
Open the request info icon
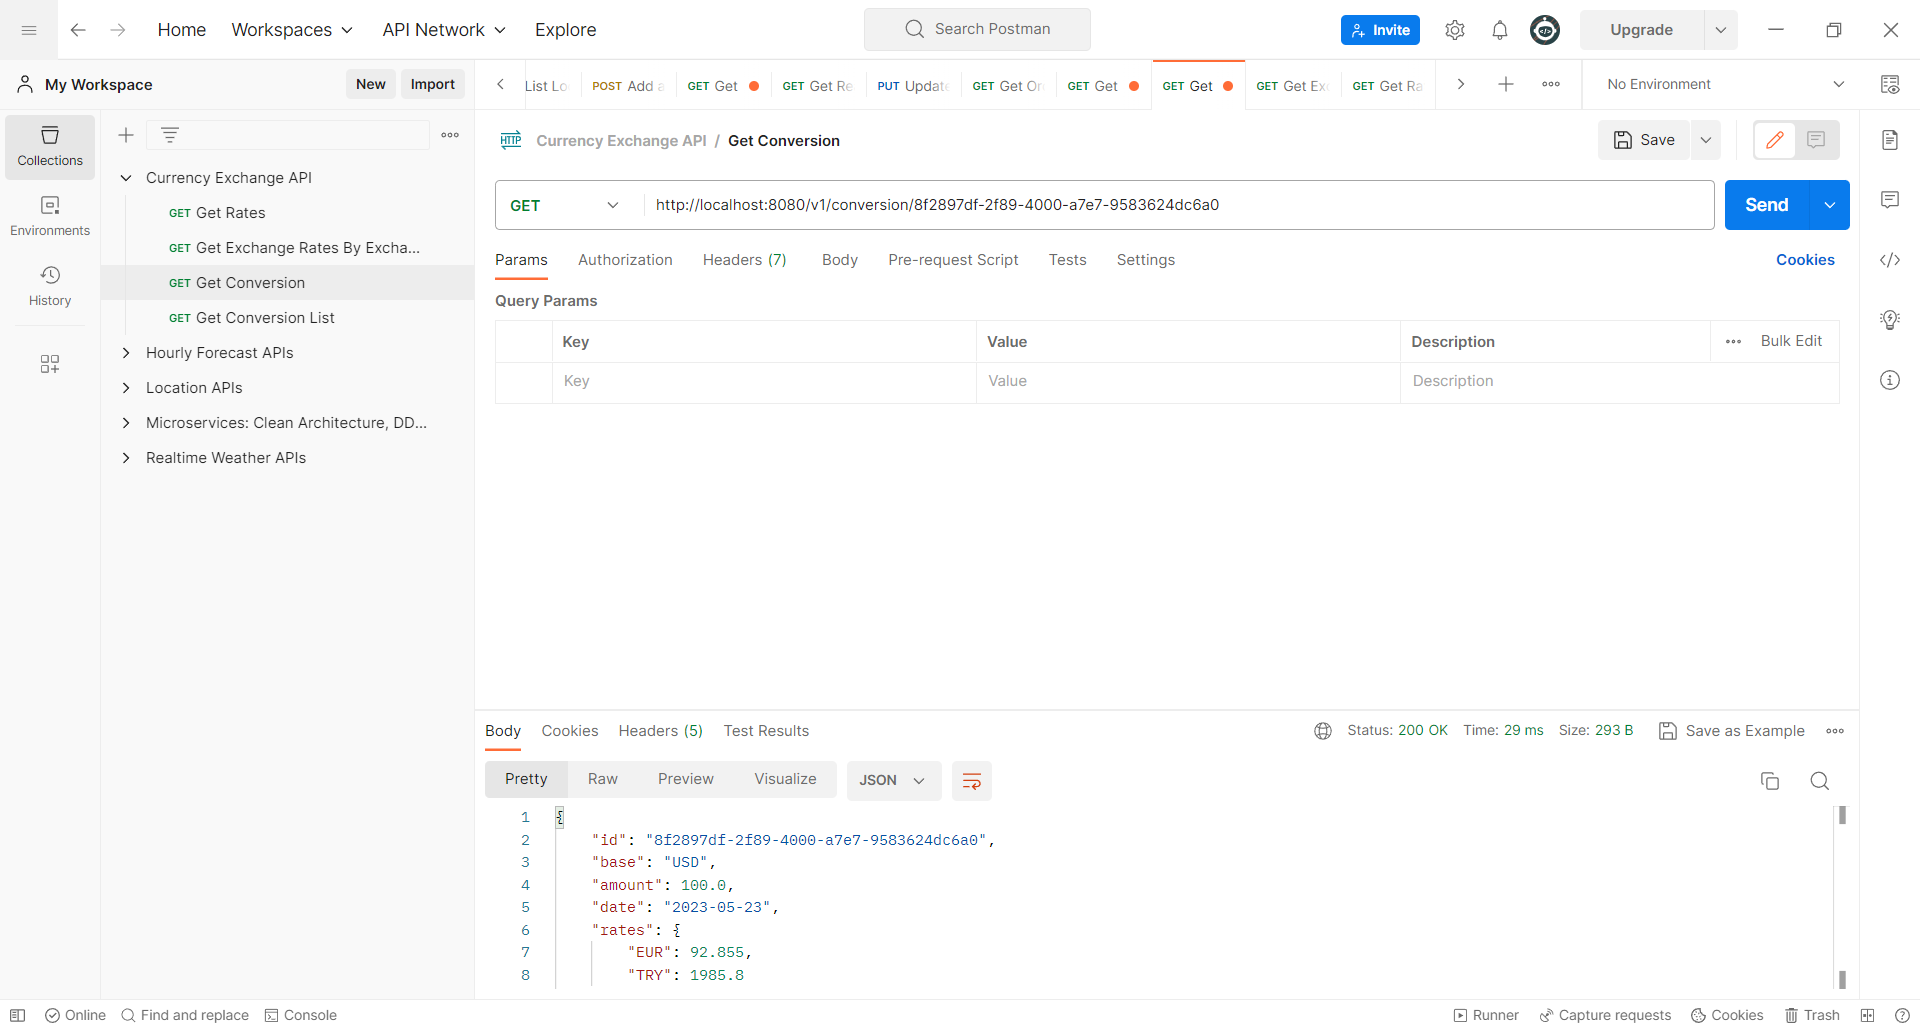[1890, 380]
